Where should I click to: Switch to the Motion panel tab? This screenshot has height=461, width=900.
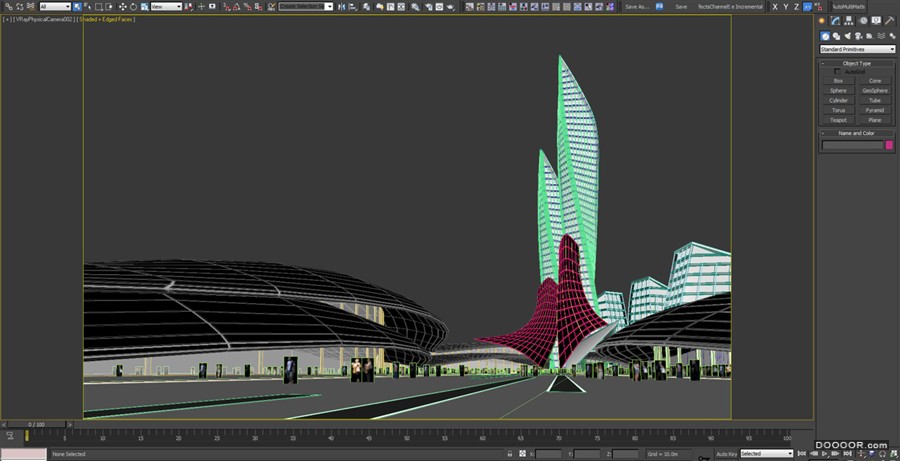coord(863,21)
